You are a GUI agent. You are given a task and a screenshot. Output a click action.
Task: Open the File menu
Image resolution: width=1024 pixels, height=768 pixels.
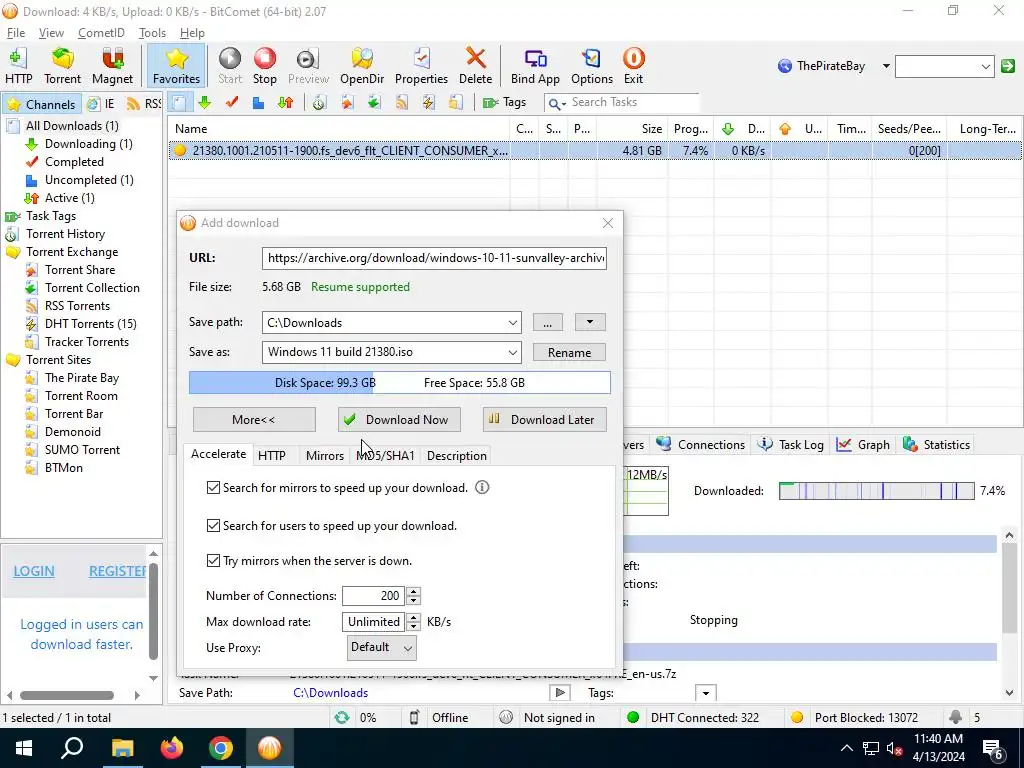click(16, 33)
